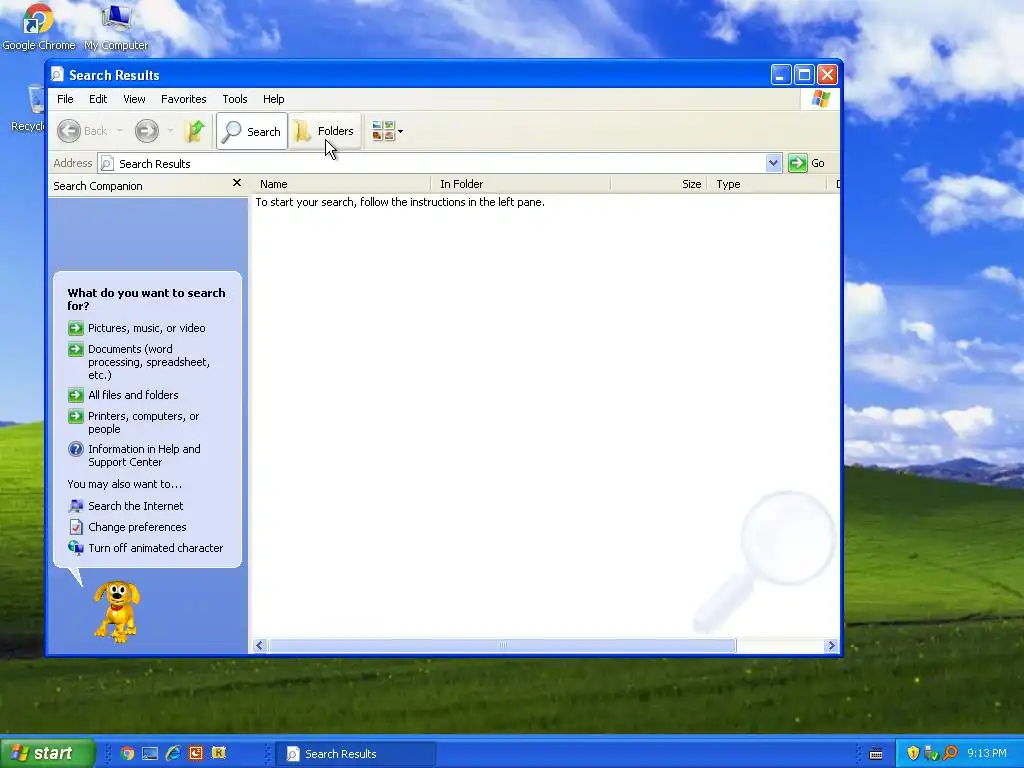The width and height of the screenshot is (1024, 768).
Task: Open the Help menu
Action: click(274, 99)
